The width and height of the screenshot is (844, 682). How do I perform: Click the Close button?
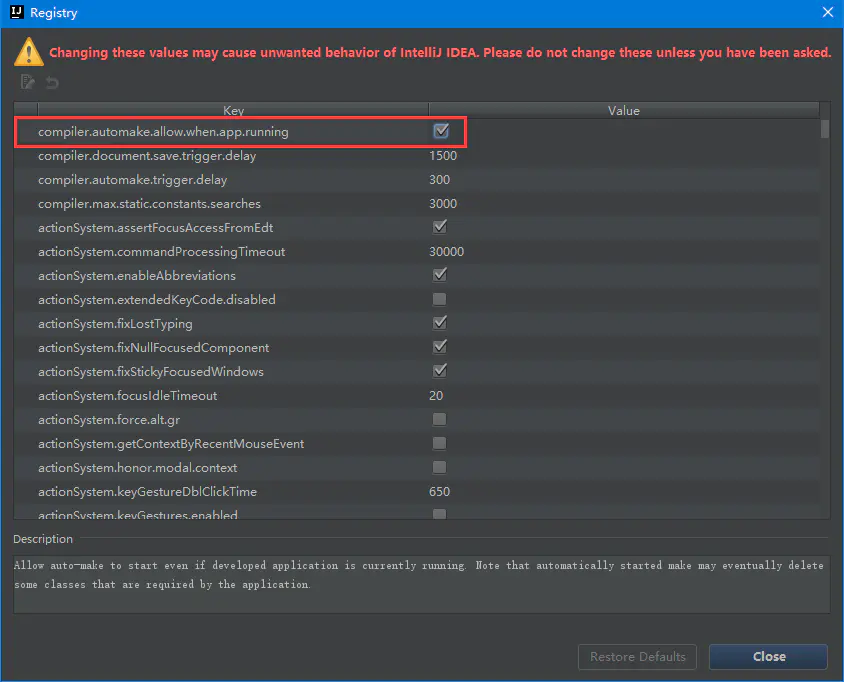pyautogui.click(x=769, y=657)
